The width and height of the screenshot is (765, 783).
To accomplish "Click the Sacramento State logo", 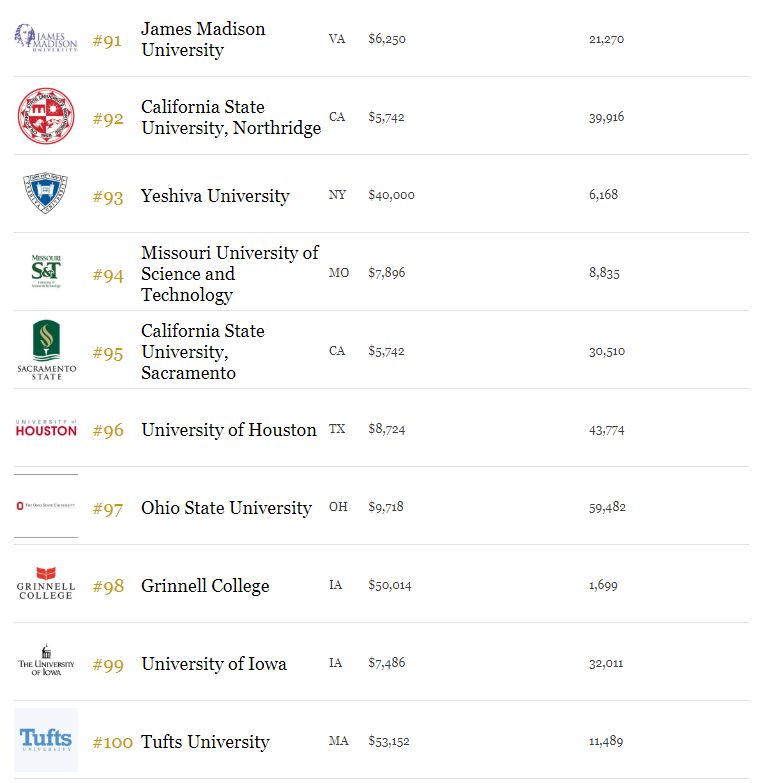I will pyautogui.click(x=46, y=350).
